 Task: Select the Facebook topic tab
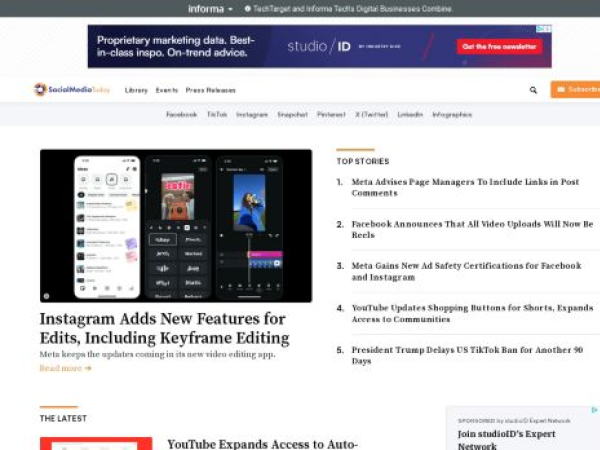[181, 115]
